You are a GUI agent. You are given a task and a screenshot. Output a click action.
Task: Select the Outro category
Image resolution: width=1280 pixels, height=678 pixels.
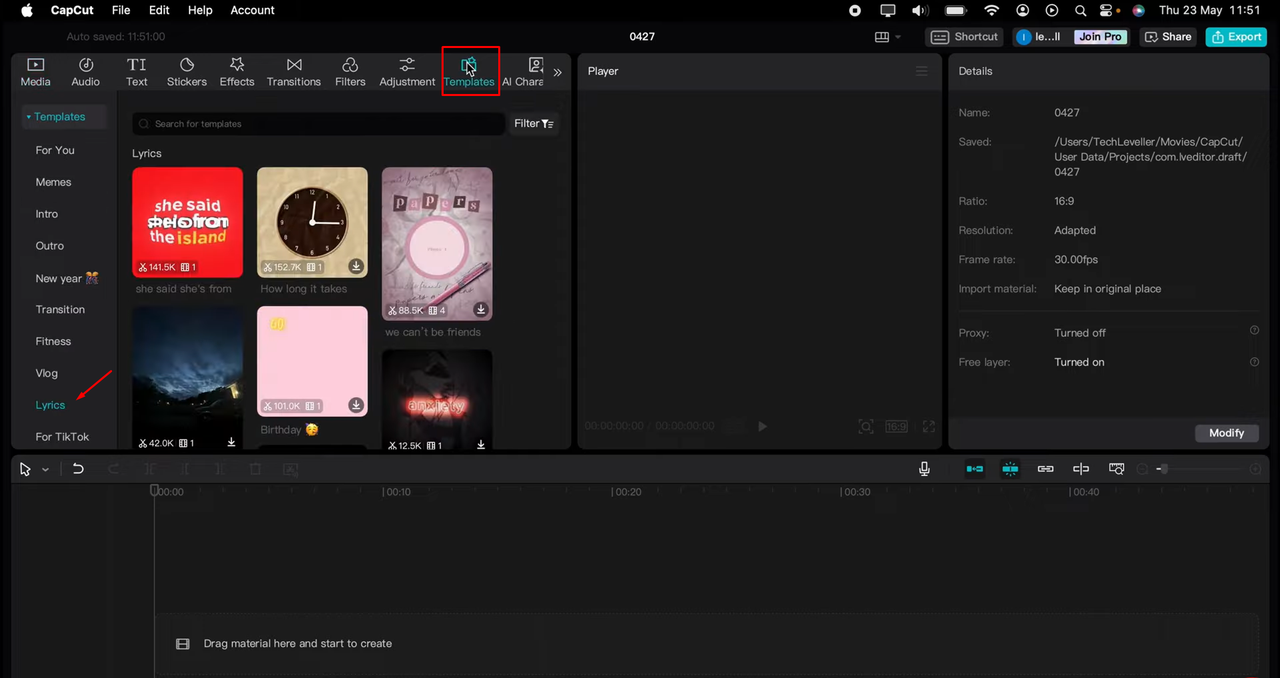click(x=50, y=246)
